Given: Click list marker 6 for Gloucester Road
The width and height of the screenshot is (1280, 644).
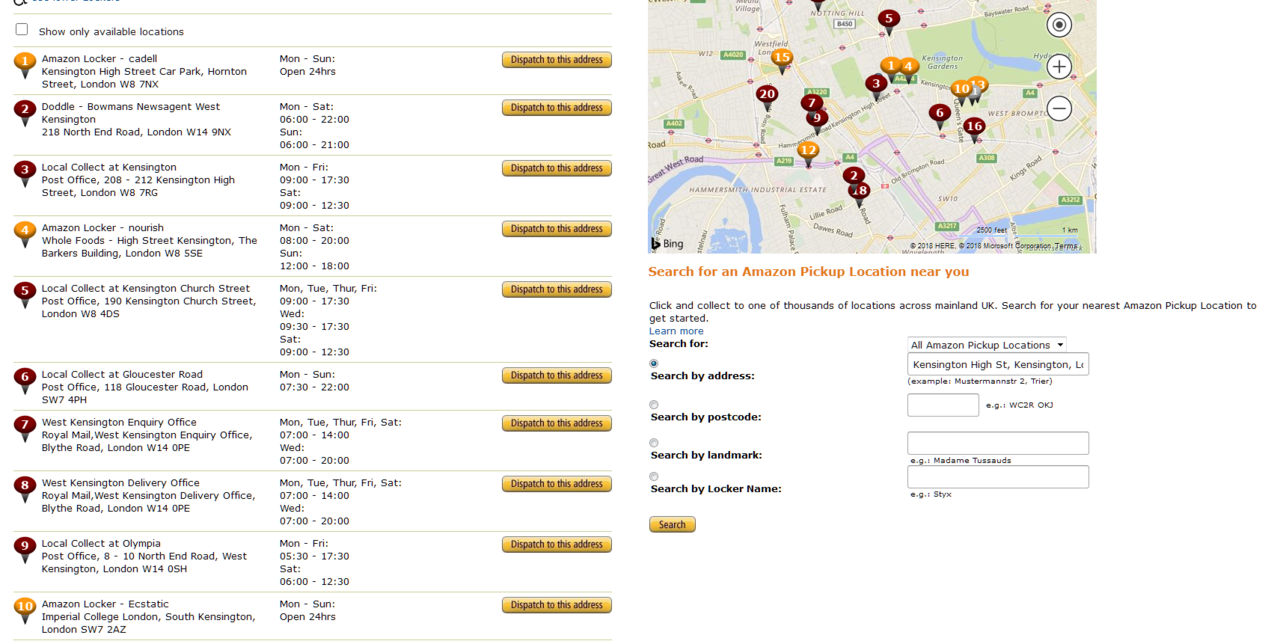Looking at the screenshot, I should click(x=25, y=380).
